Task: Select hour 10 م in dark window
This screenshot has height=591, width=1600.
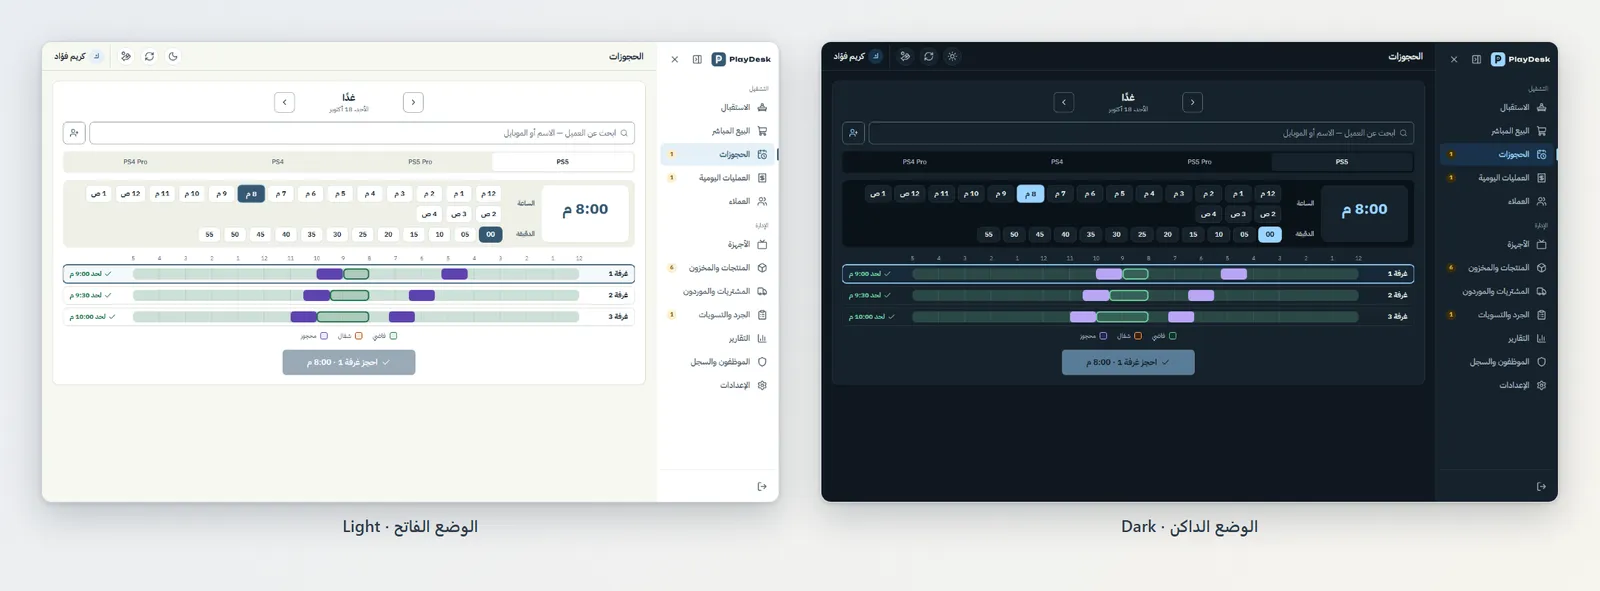Action: [971, 194]
